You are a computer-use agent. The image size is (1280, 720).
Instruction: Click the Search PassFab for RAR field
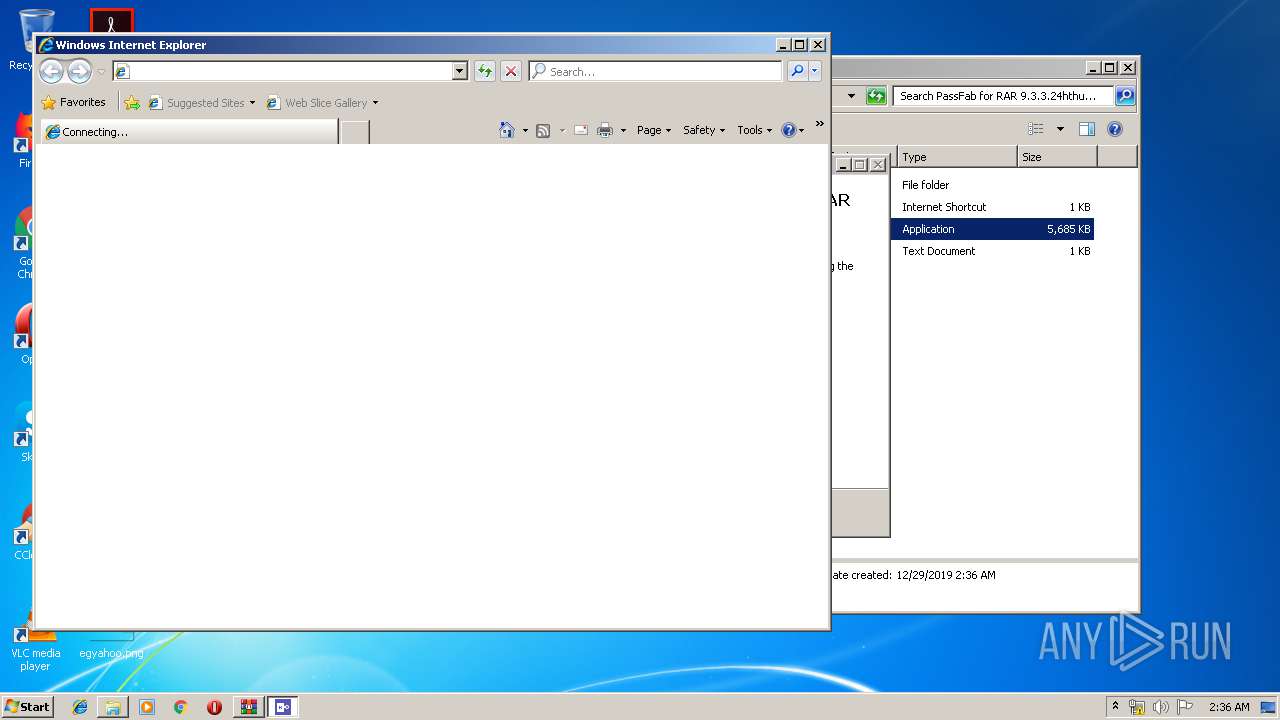tap(1003, 96)
